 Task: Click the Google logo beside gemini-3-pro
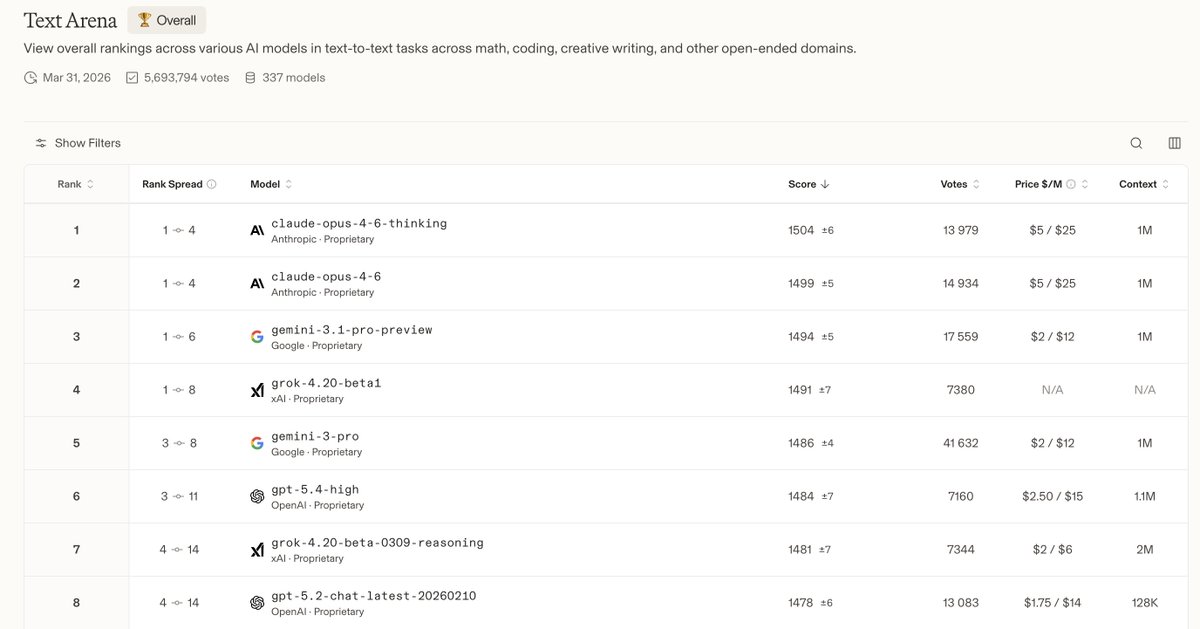click(x=257, y=443)
